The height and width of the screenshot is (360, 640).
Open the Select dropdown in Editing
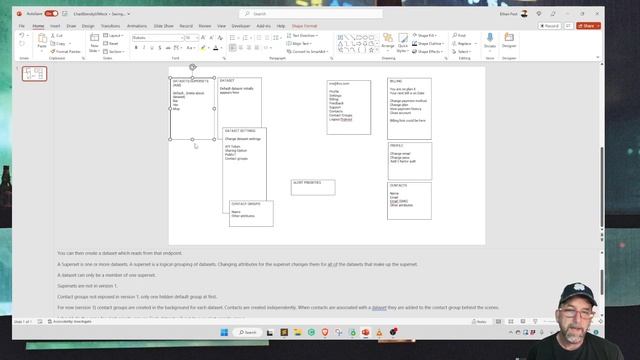(462, 51)
